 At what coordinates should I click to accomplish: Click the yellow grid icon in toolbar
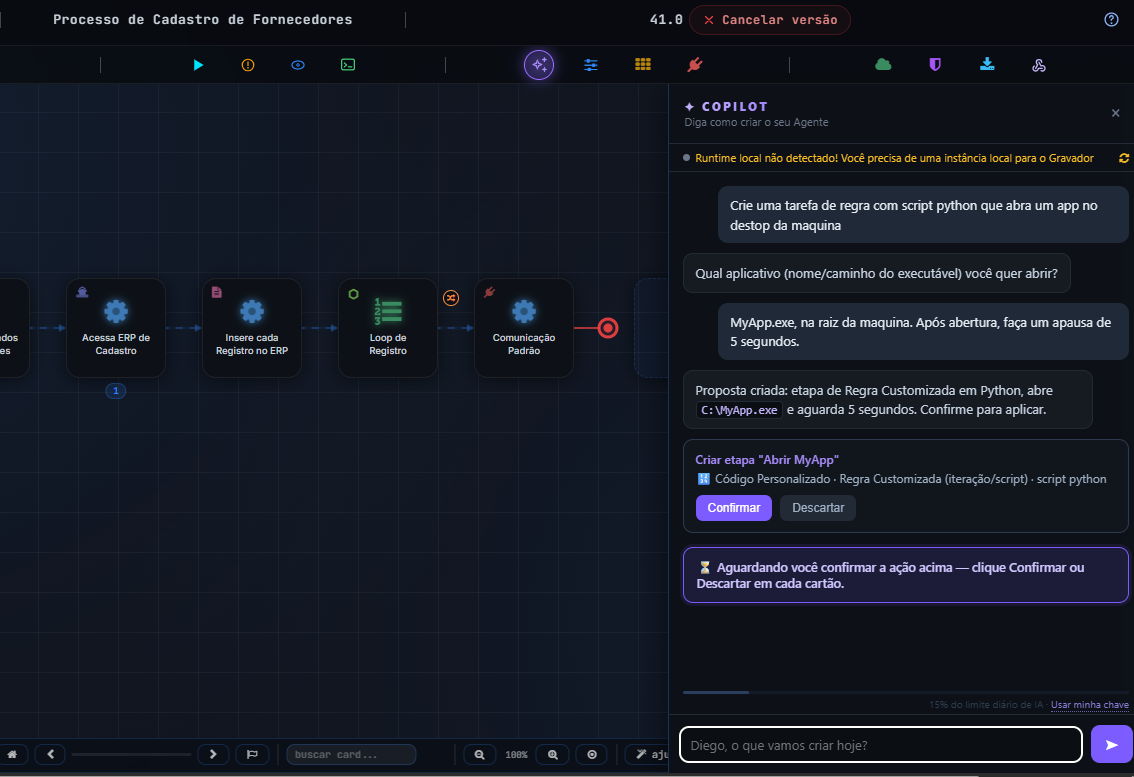coord(643,64)
